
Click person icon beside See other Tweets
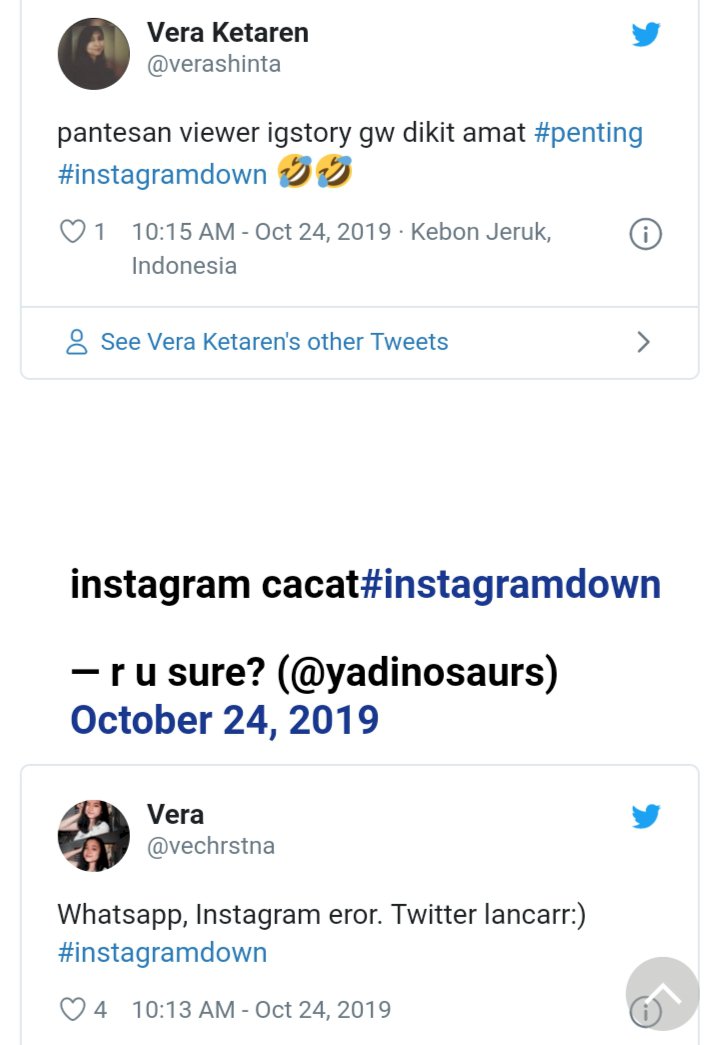76,342
